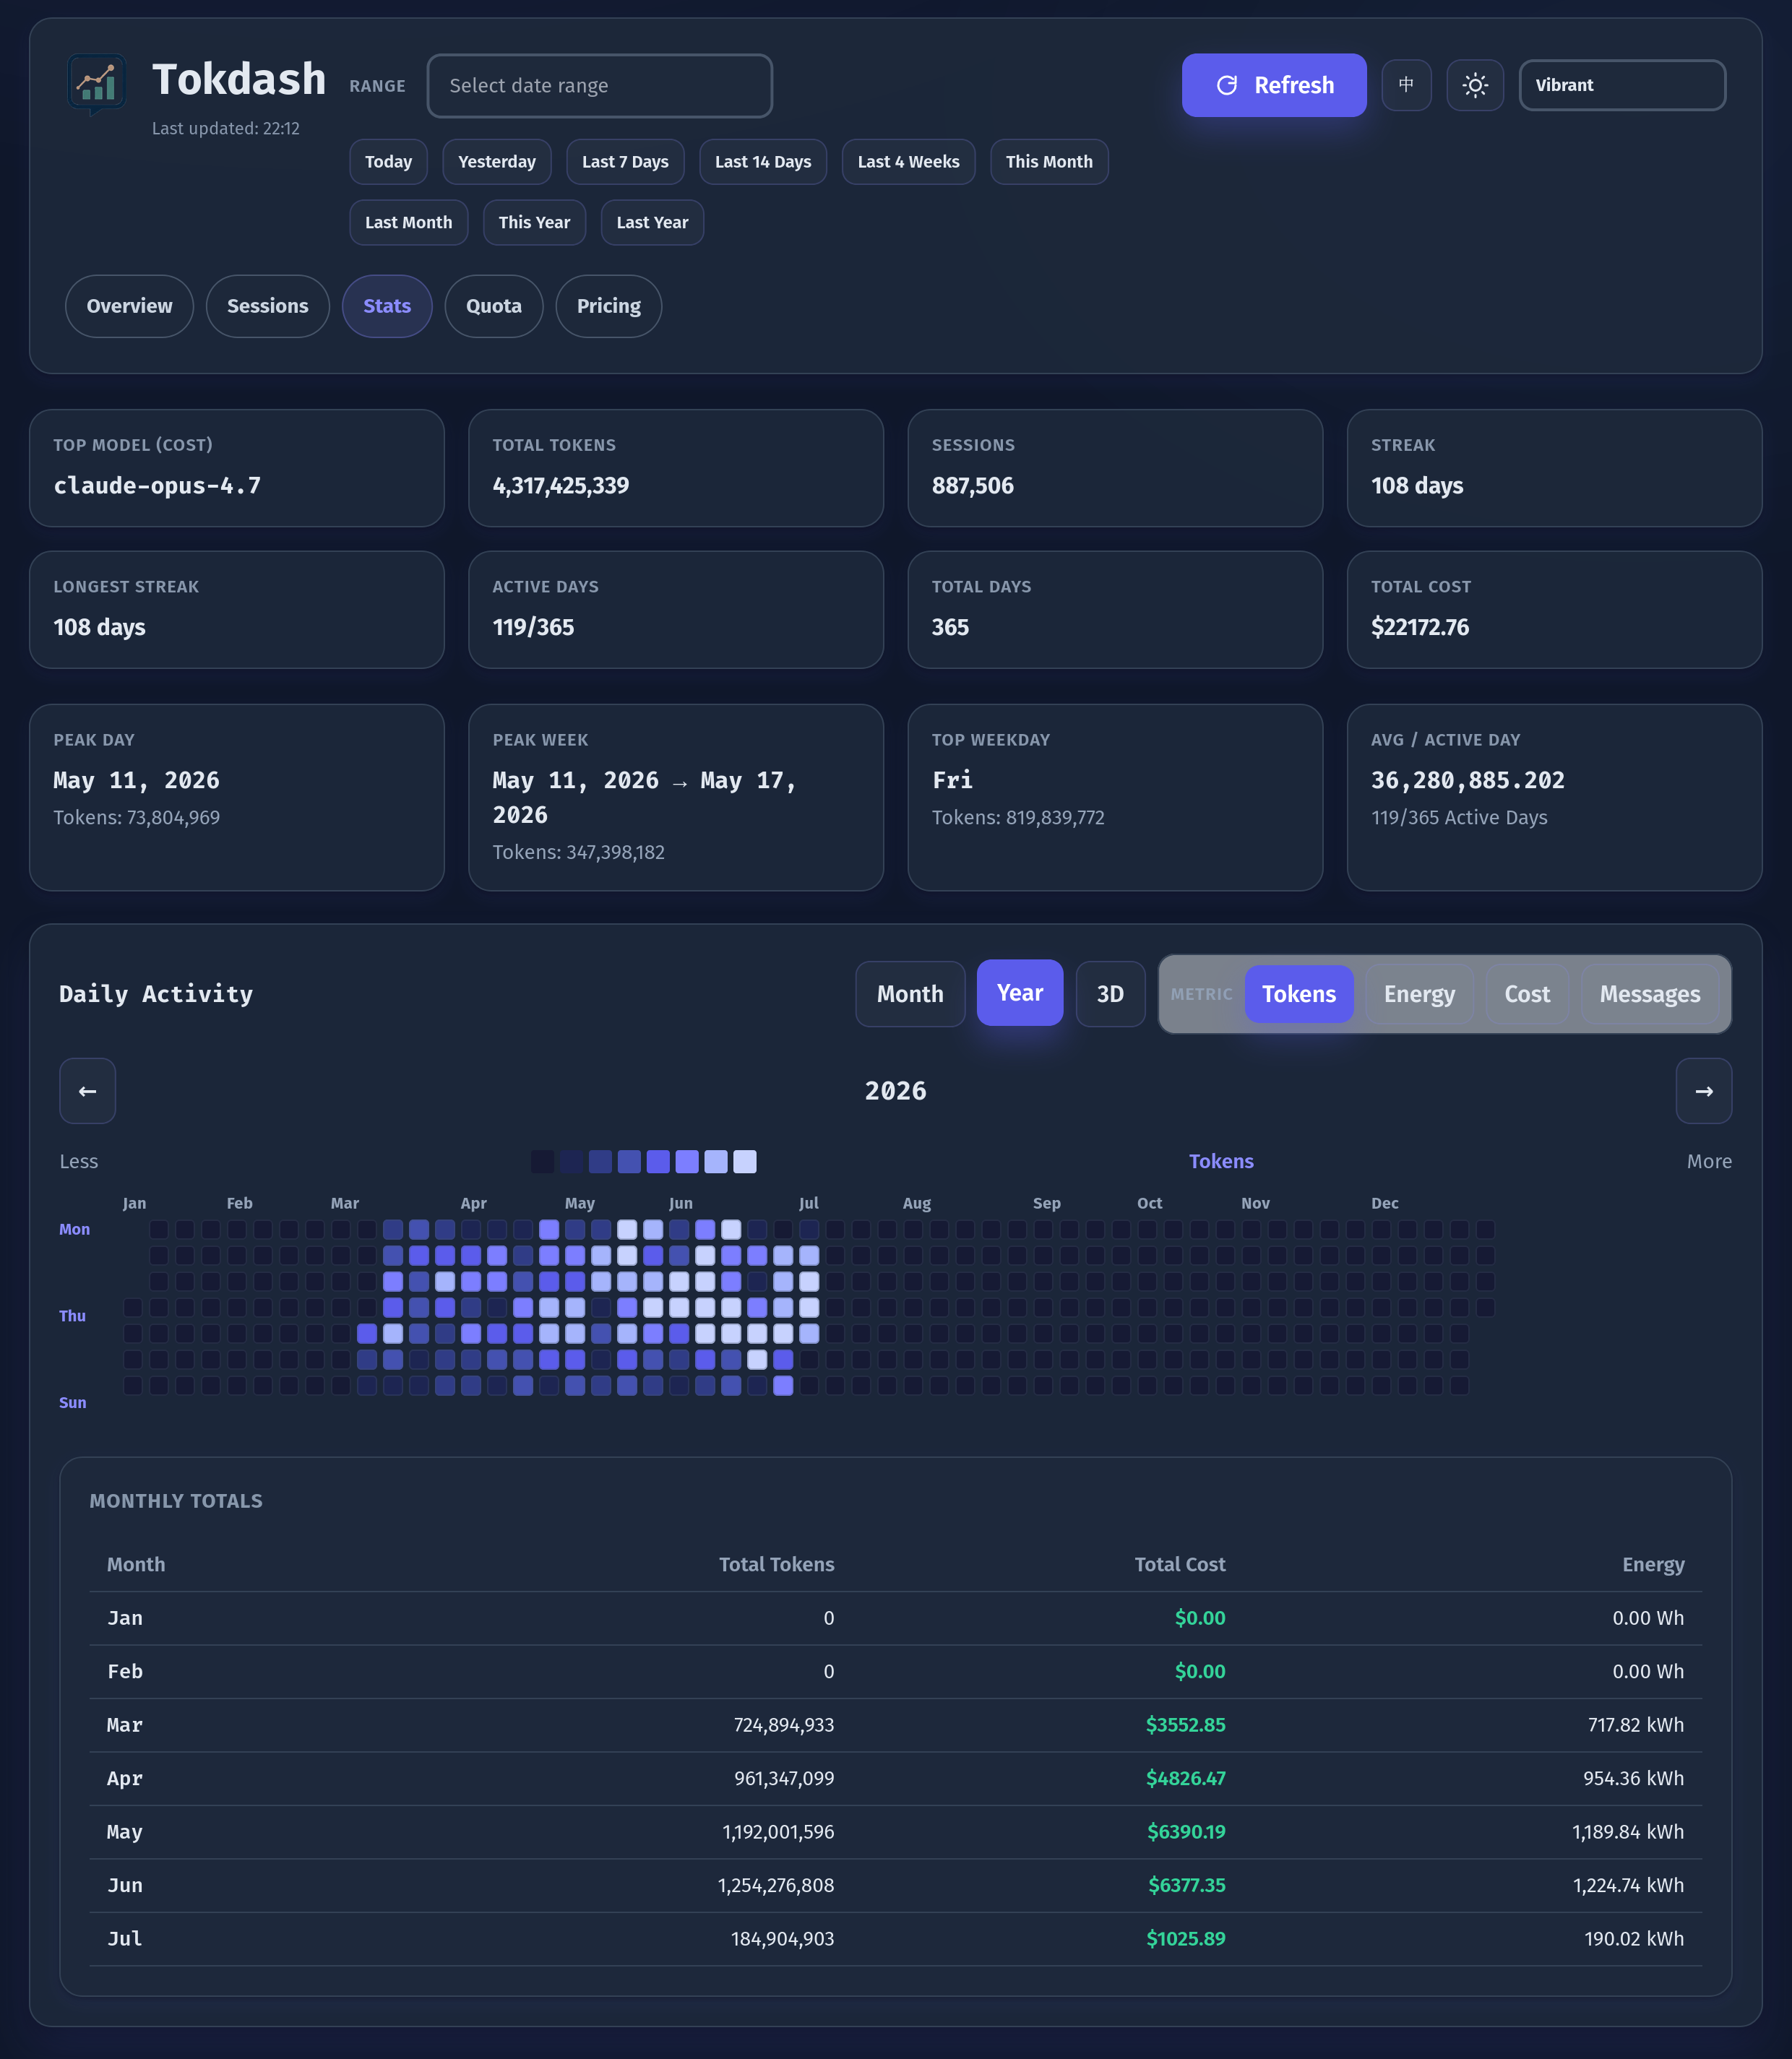The image size is (1792, 2059).
Task: Click the Sessions 887,506 card
Action: (x=1115, y=468)
